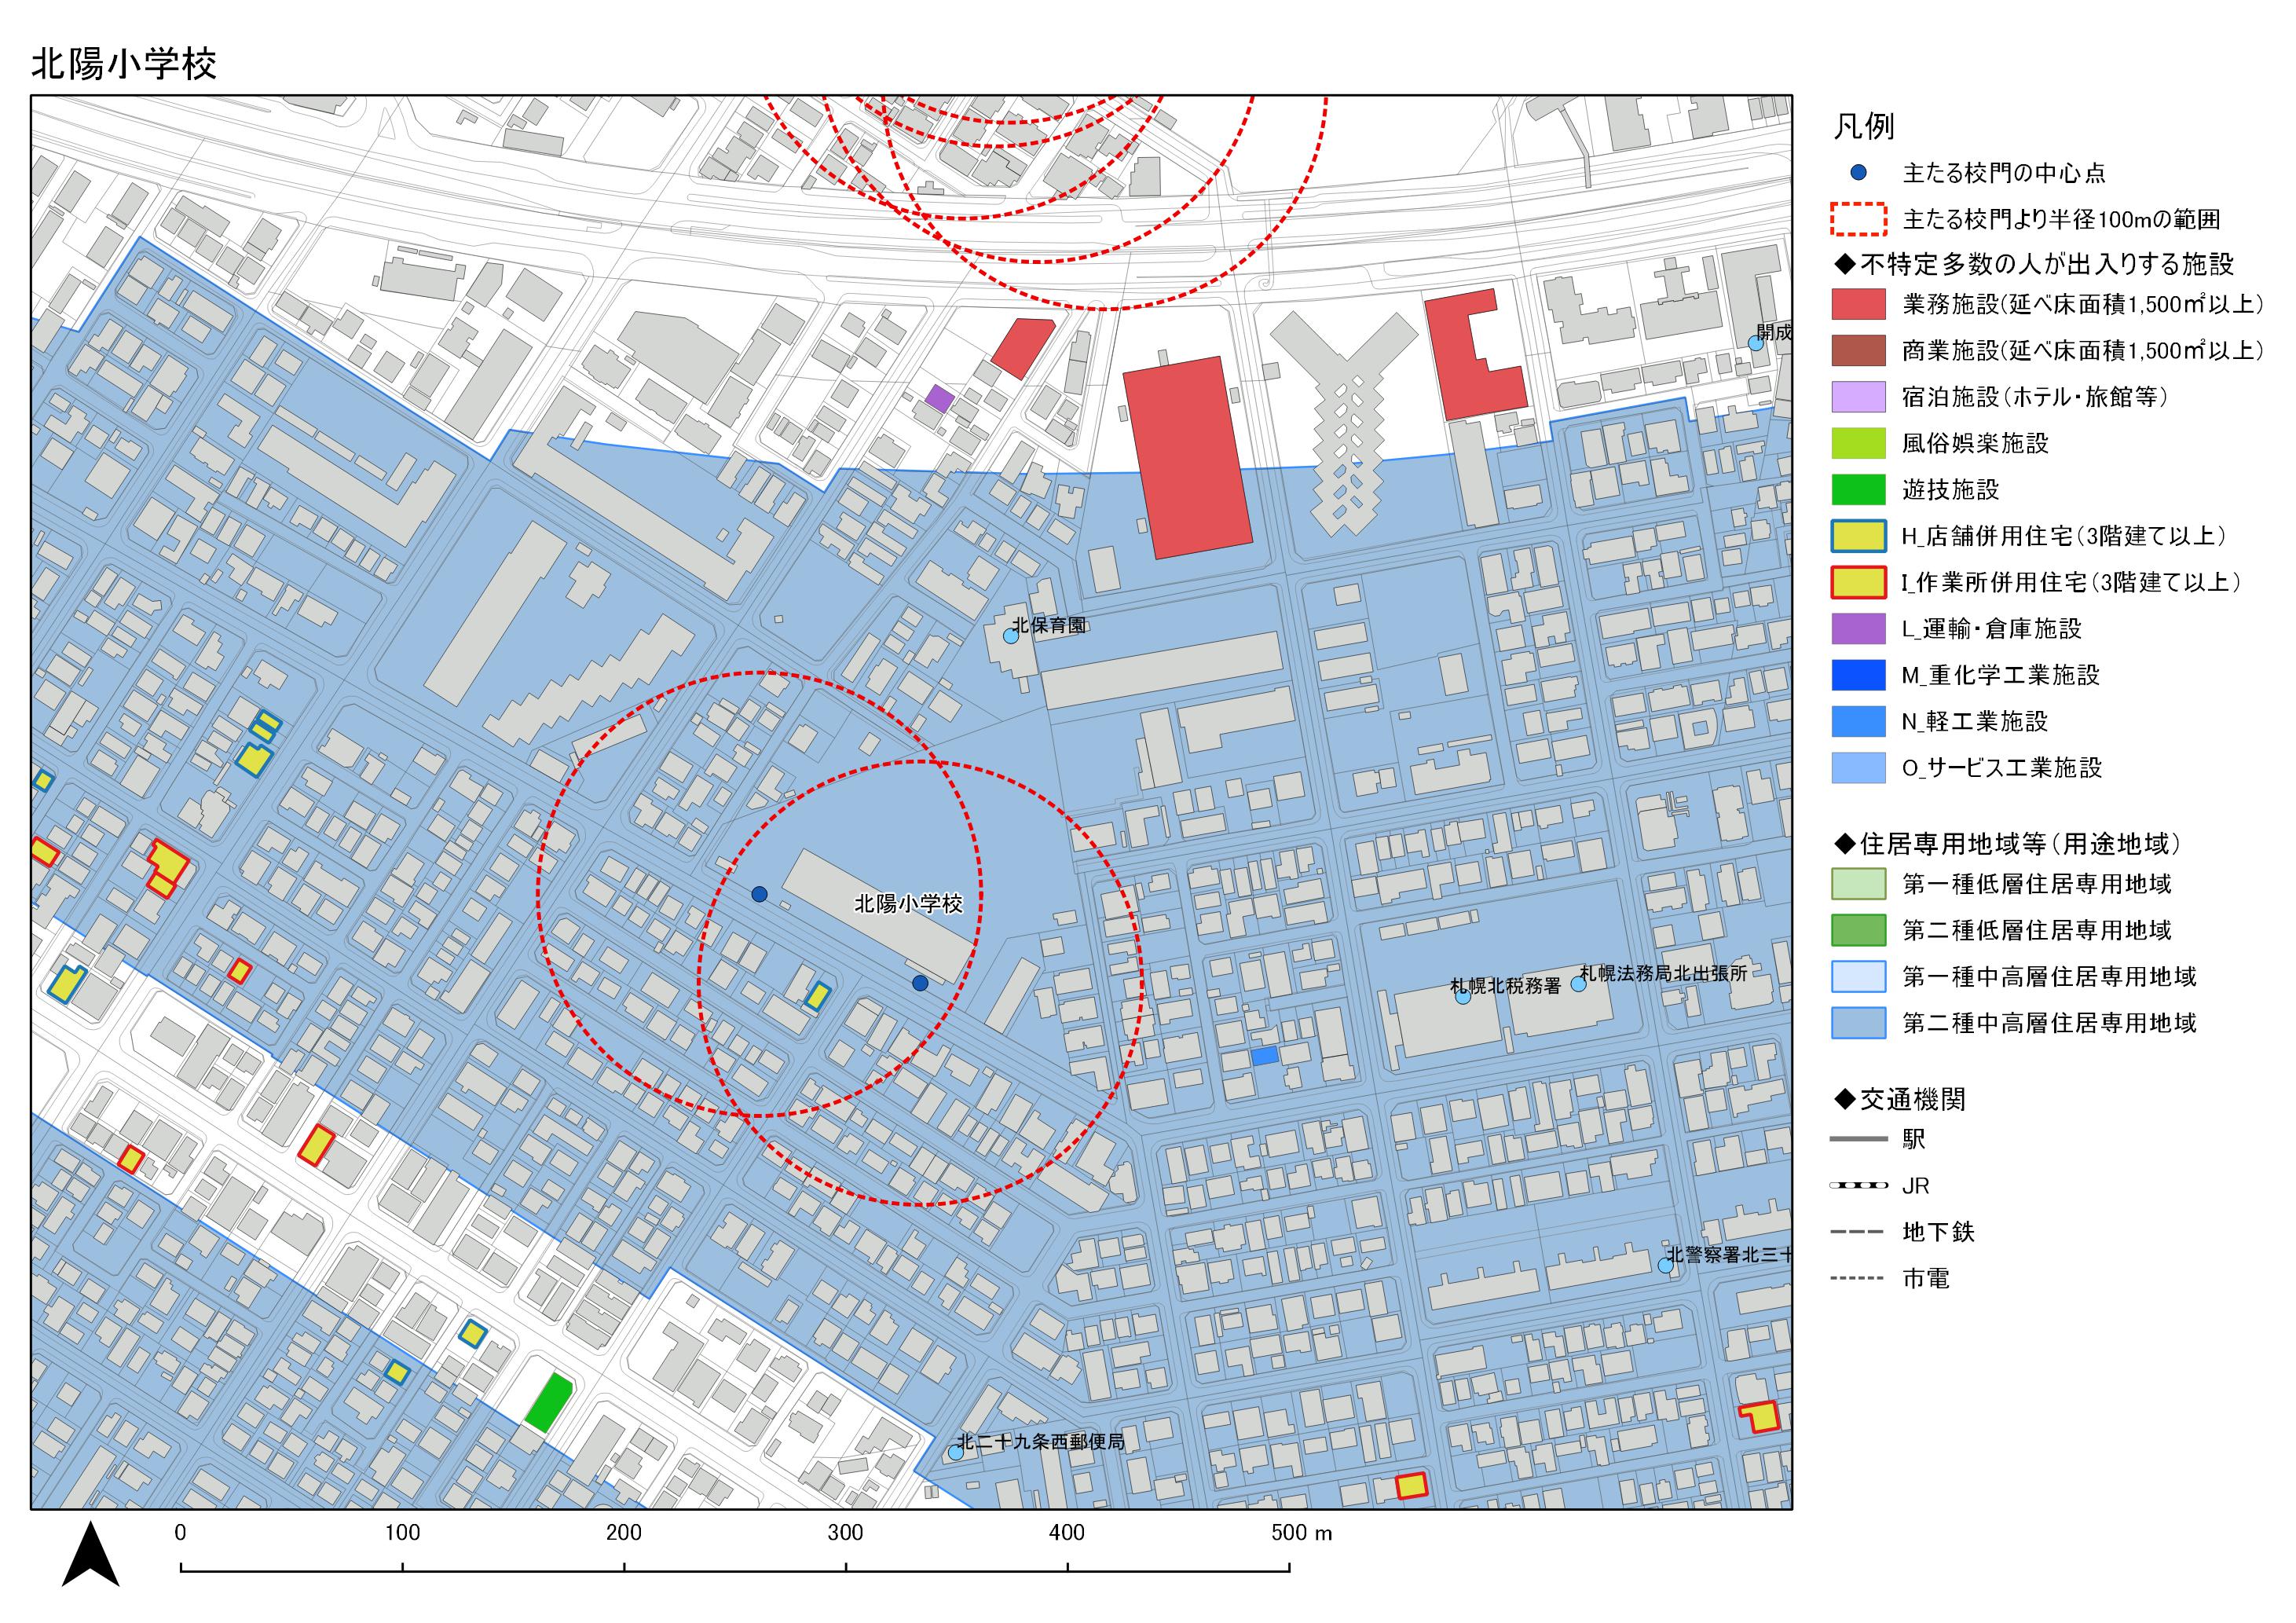The height and width of the screenshot is (1623, 2296).
Task: Click the 北警察署 location marker
Action: (x=1665, y=1265)
